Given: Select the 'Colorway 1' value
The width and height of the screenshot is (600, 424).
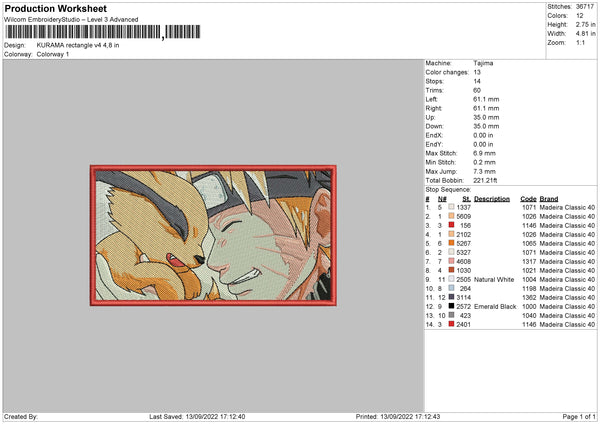Looking at the screenshot, I should click(x=53, y=54).
